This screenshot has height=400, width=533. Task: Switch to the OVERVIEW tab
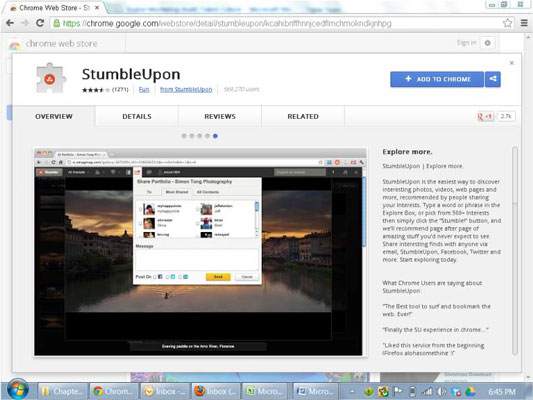pyautogui.click(x=54, y=116)
